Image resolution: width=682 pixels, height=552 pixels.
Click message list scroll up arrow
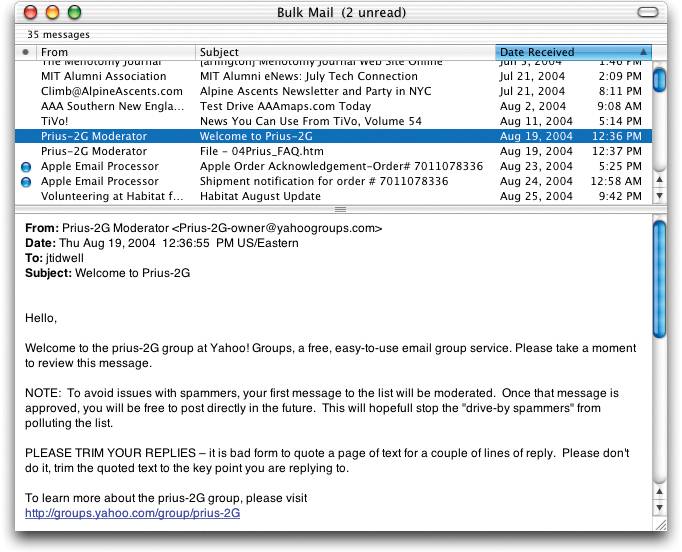659,178
